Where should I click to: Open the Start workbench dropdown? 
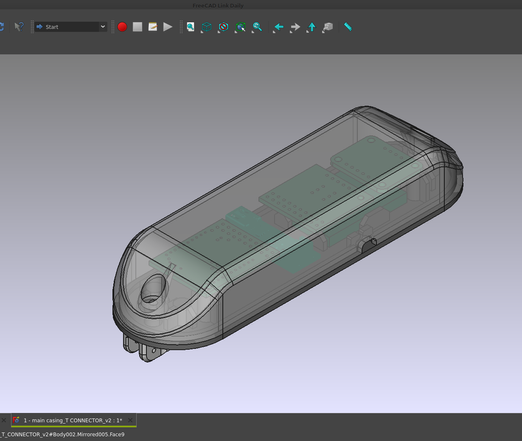point(70,27)
